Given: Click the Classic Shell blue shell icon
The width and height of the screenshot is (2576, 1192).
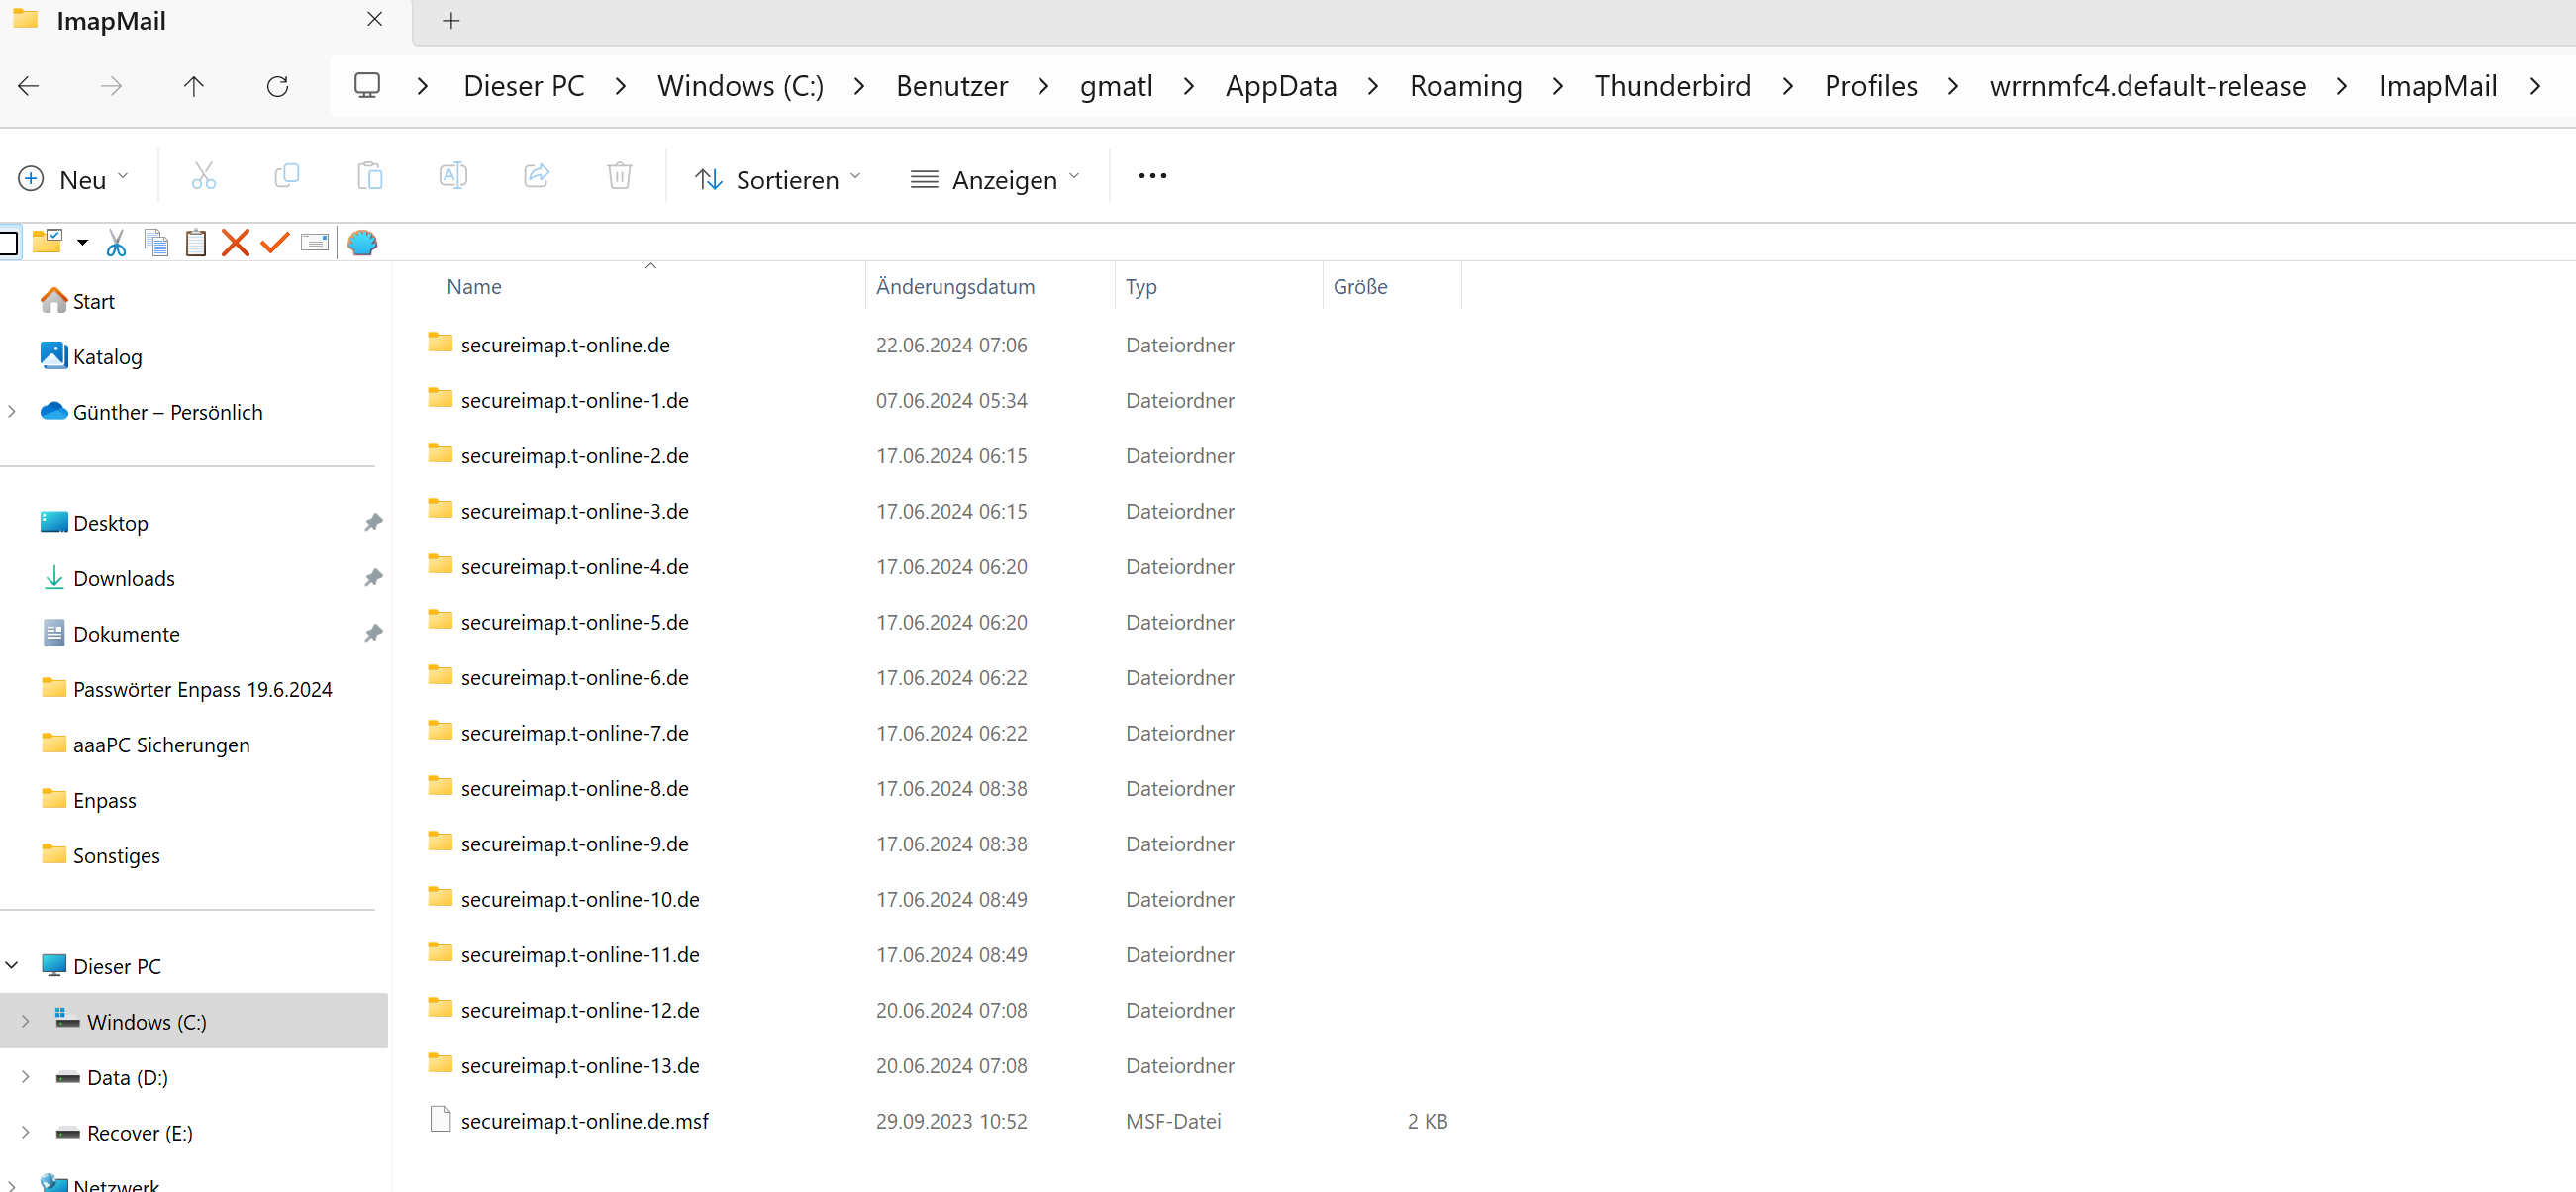Looking at the screenshot, I should point(362,242).
